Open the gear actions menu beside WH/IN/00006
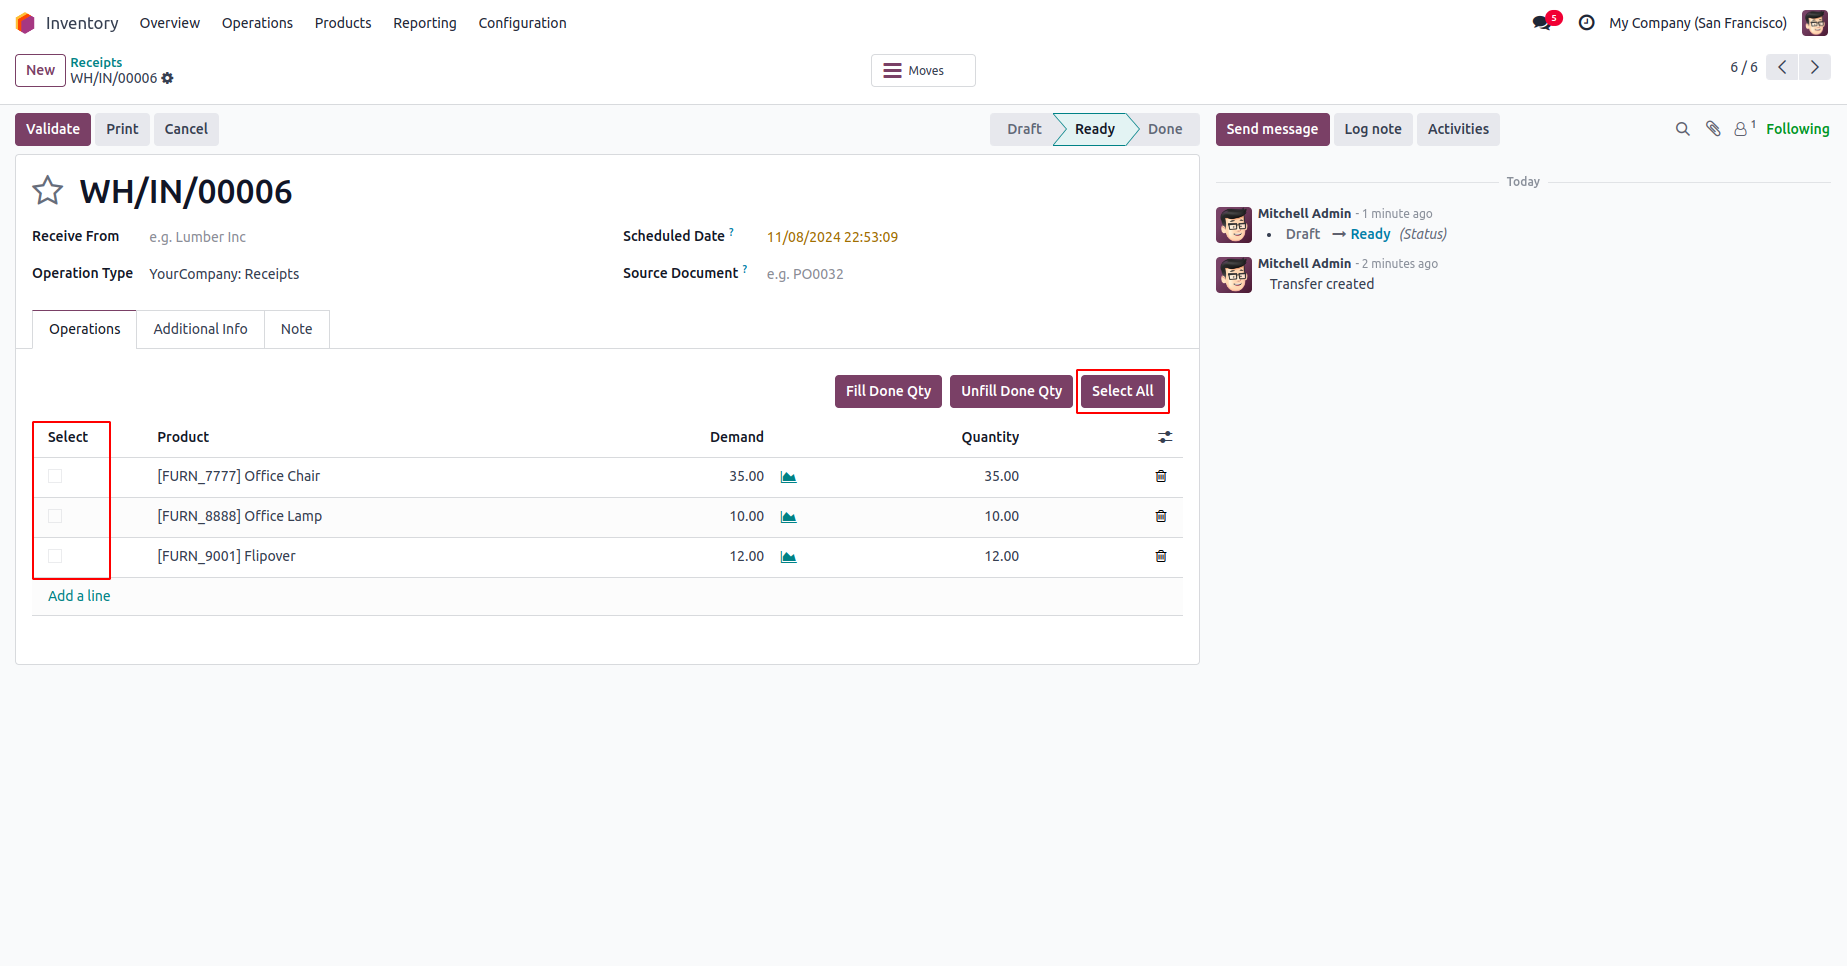 tap(168, 78)
